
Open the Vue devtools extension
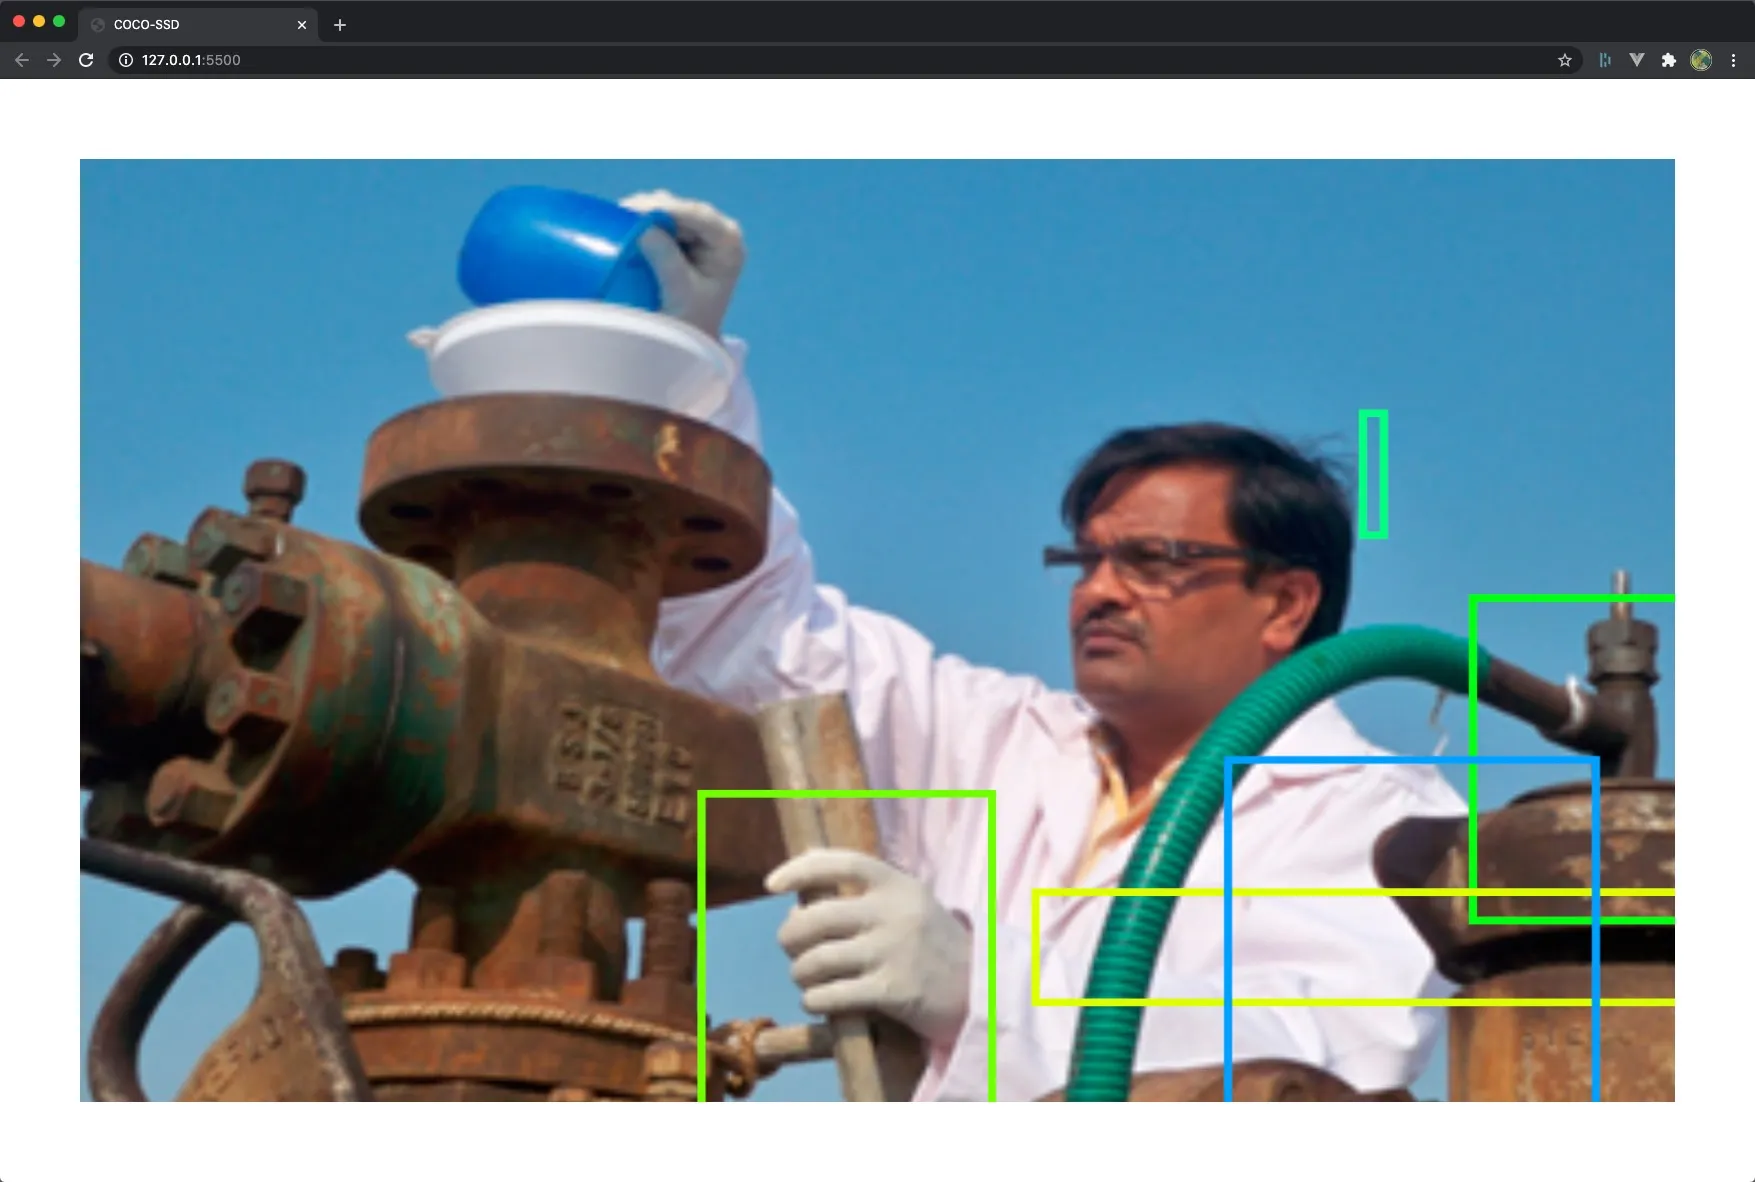click(x=1636, y=60)
